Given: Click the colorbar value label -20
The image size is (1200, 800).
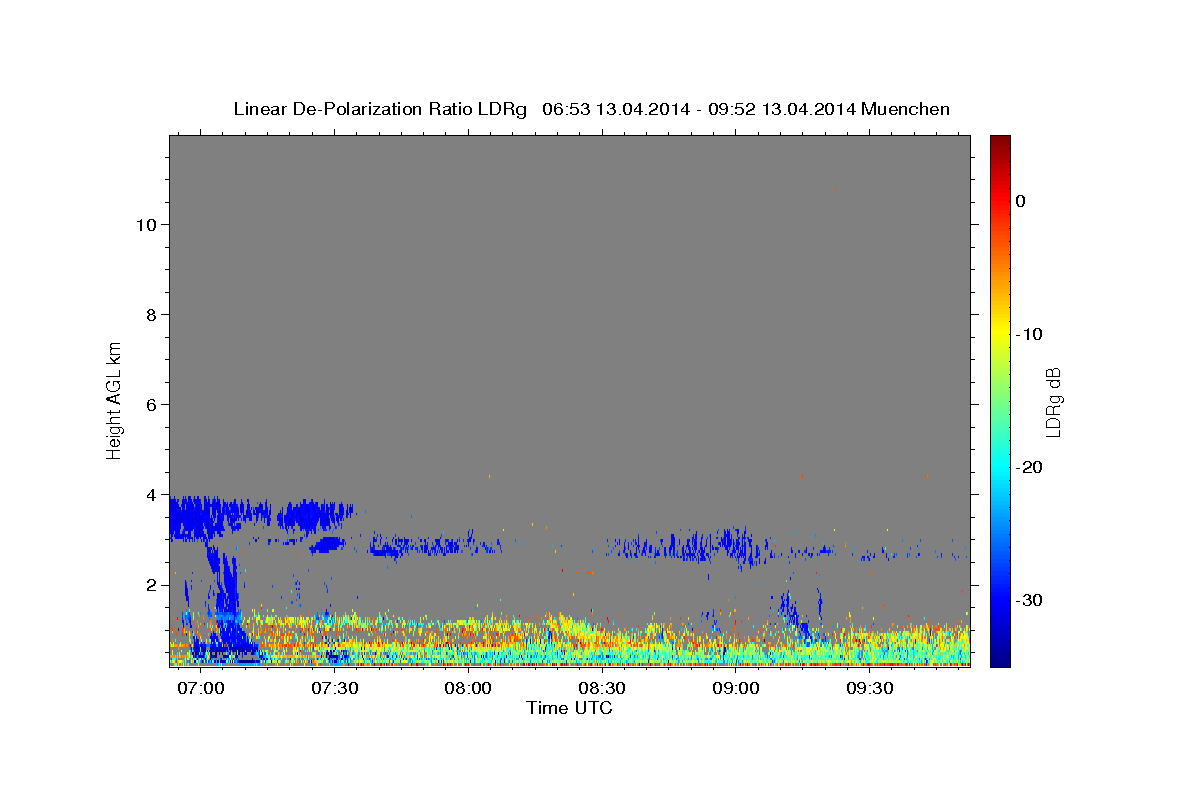Looking at the screenshot, I should point(1029,467).
